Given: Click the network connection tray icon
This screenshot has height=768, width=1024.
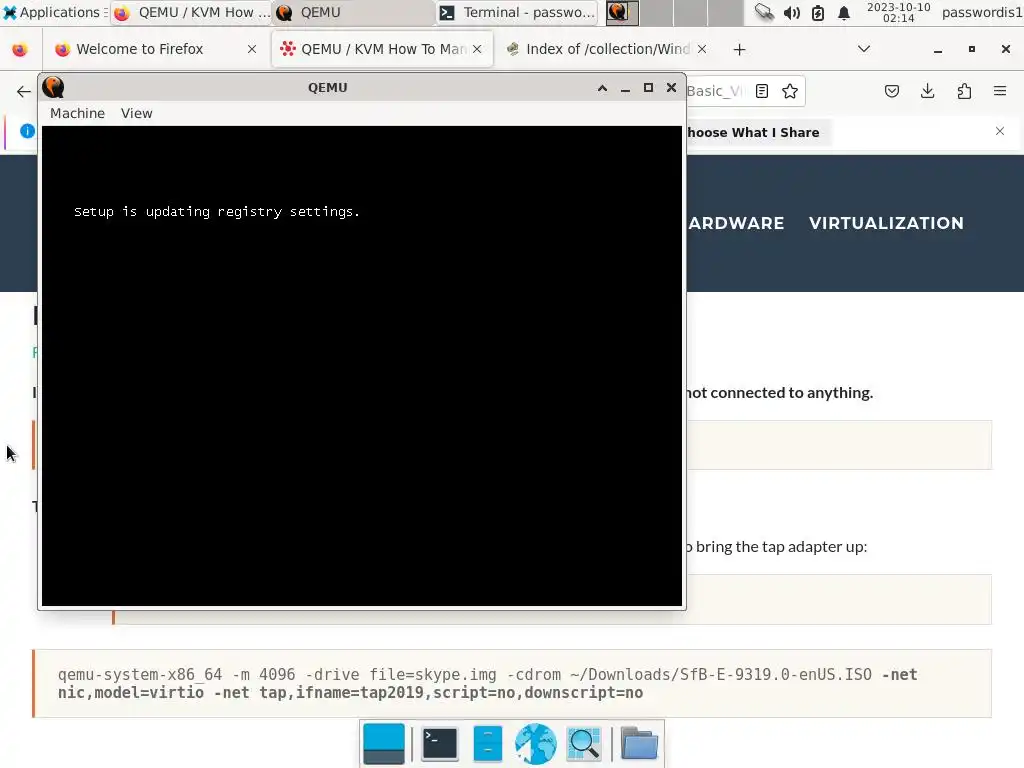Looking at the screenshot, I should 764,12.
